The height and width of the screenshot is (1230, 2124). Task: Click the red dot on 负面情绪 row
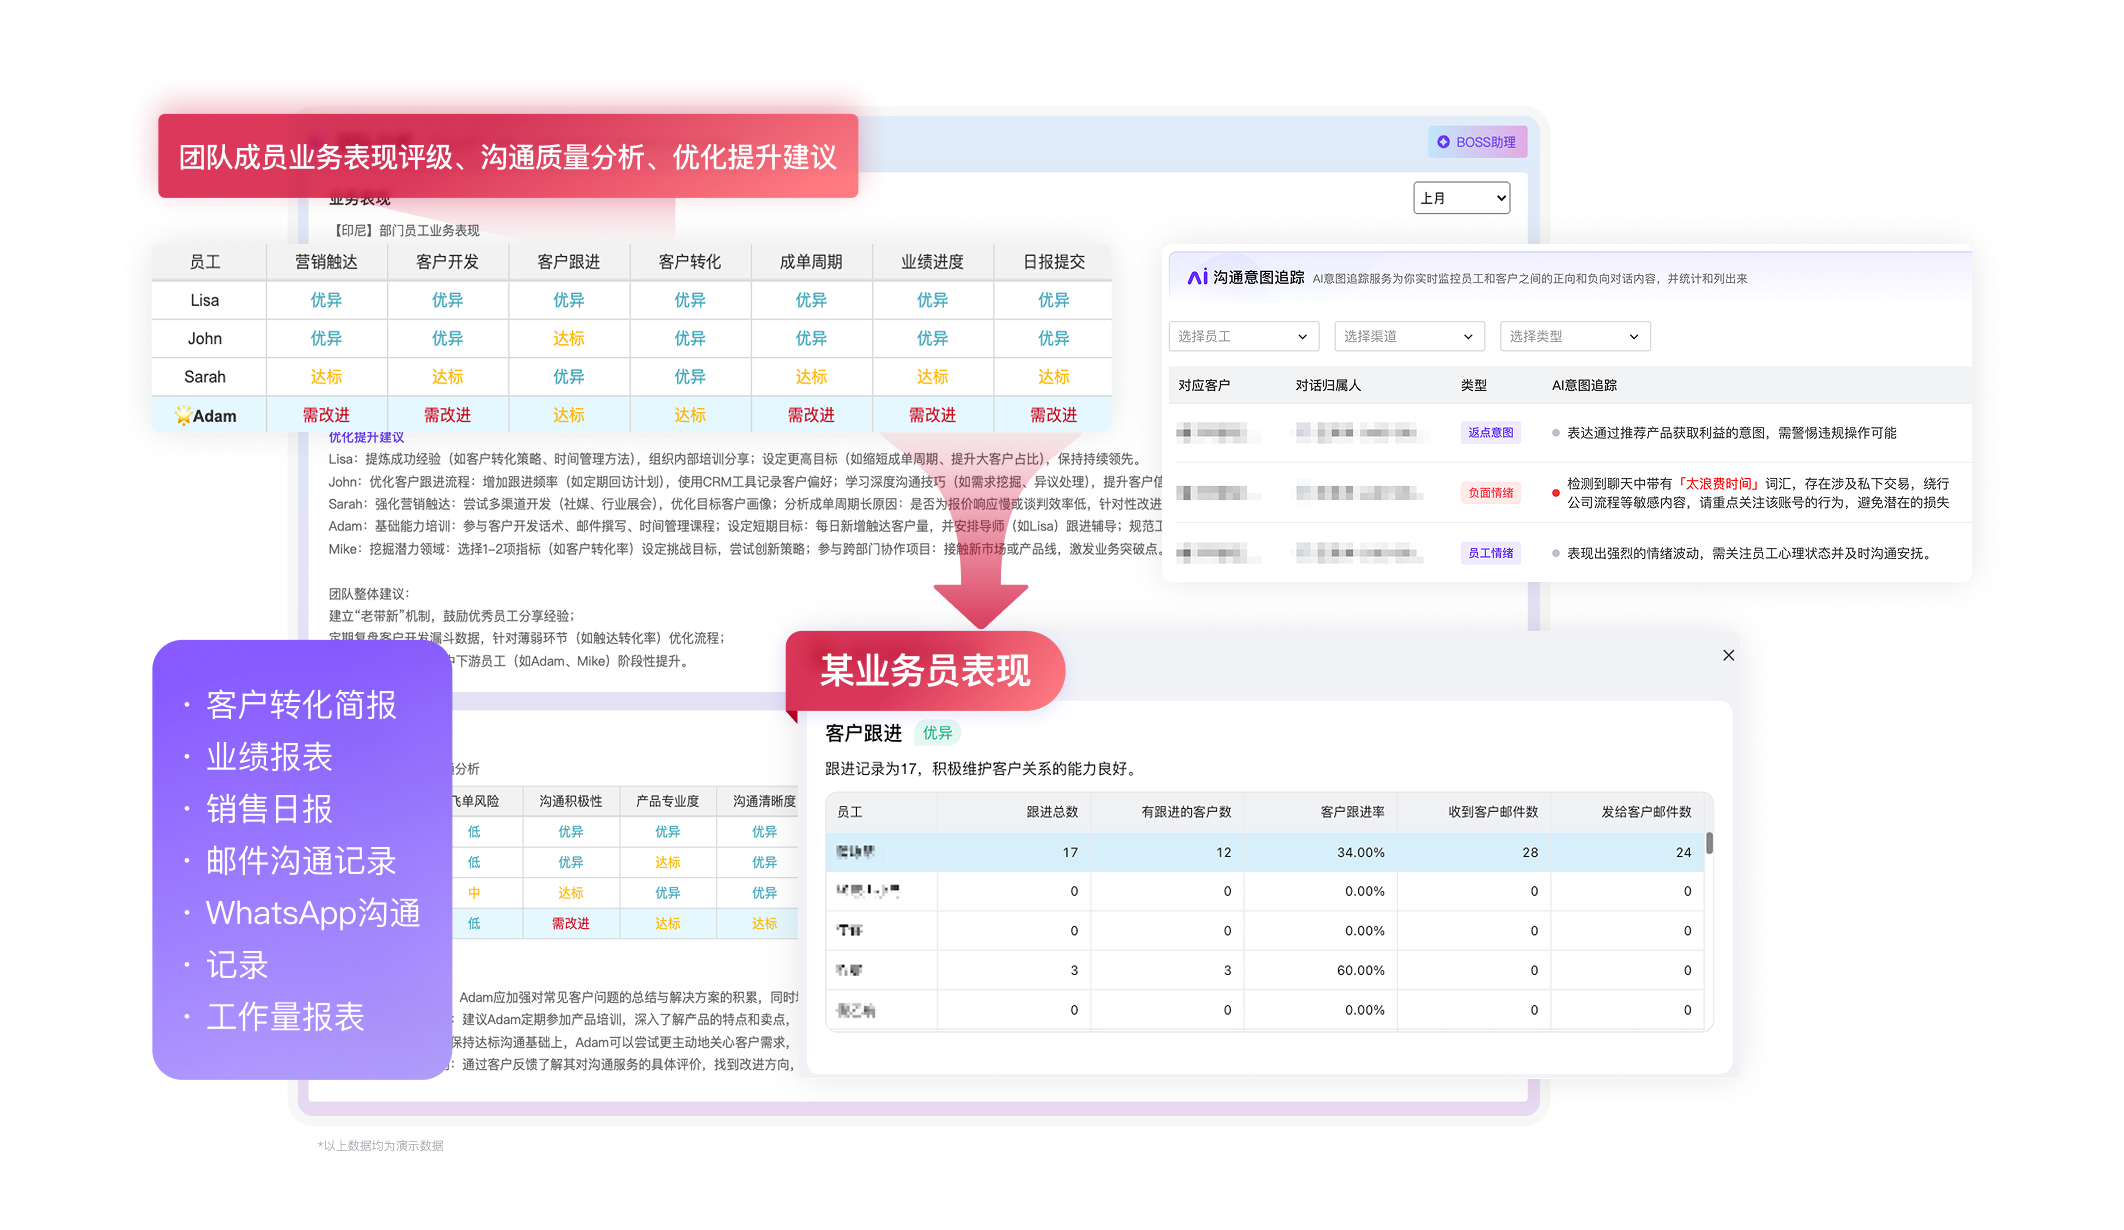(x=1555, y=493)
